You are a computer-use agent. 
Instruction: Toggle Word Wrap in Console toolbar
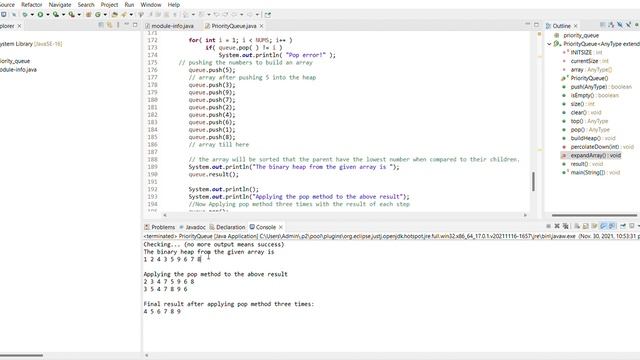click(595, 226)
